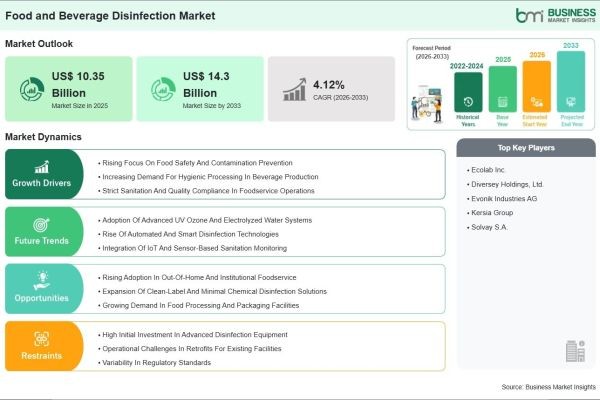Click the 2025 year label above green bar
The height and width of the screenshot is (400, 600).
click(503, 59)
